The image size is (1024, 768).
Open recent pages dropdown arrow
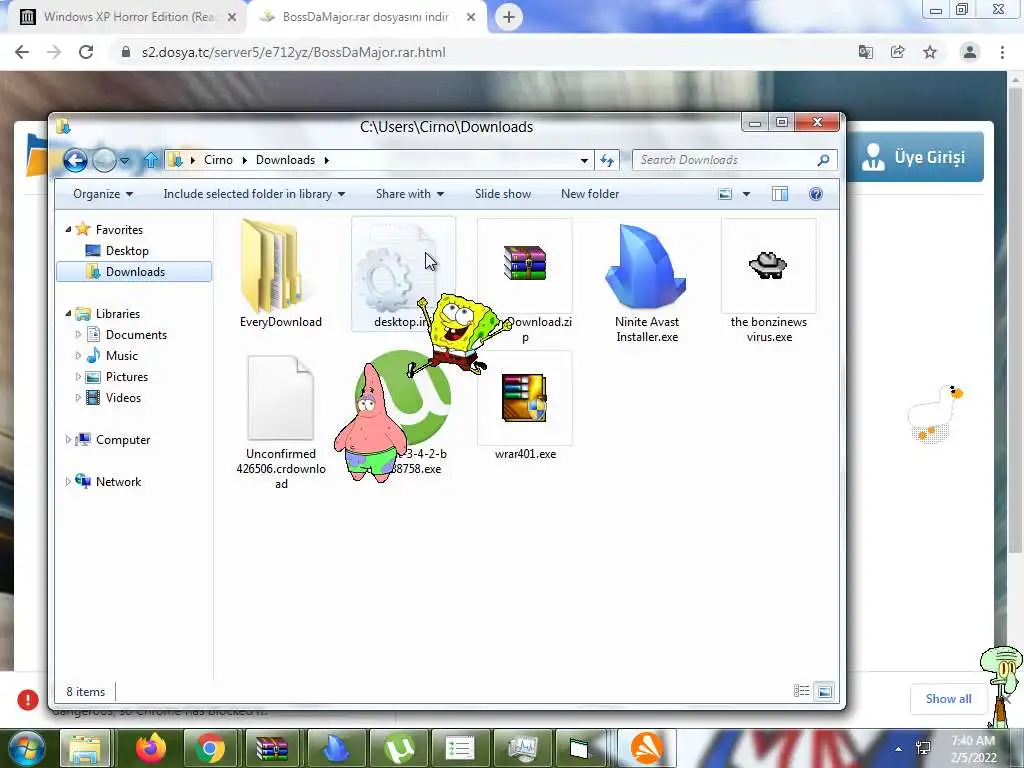pyautogui.click(x=125, y=160)
